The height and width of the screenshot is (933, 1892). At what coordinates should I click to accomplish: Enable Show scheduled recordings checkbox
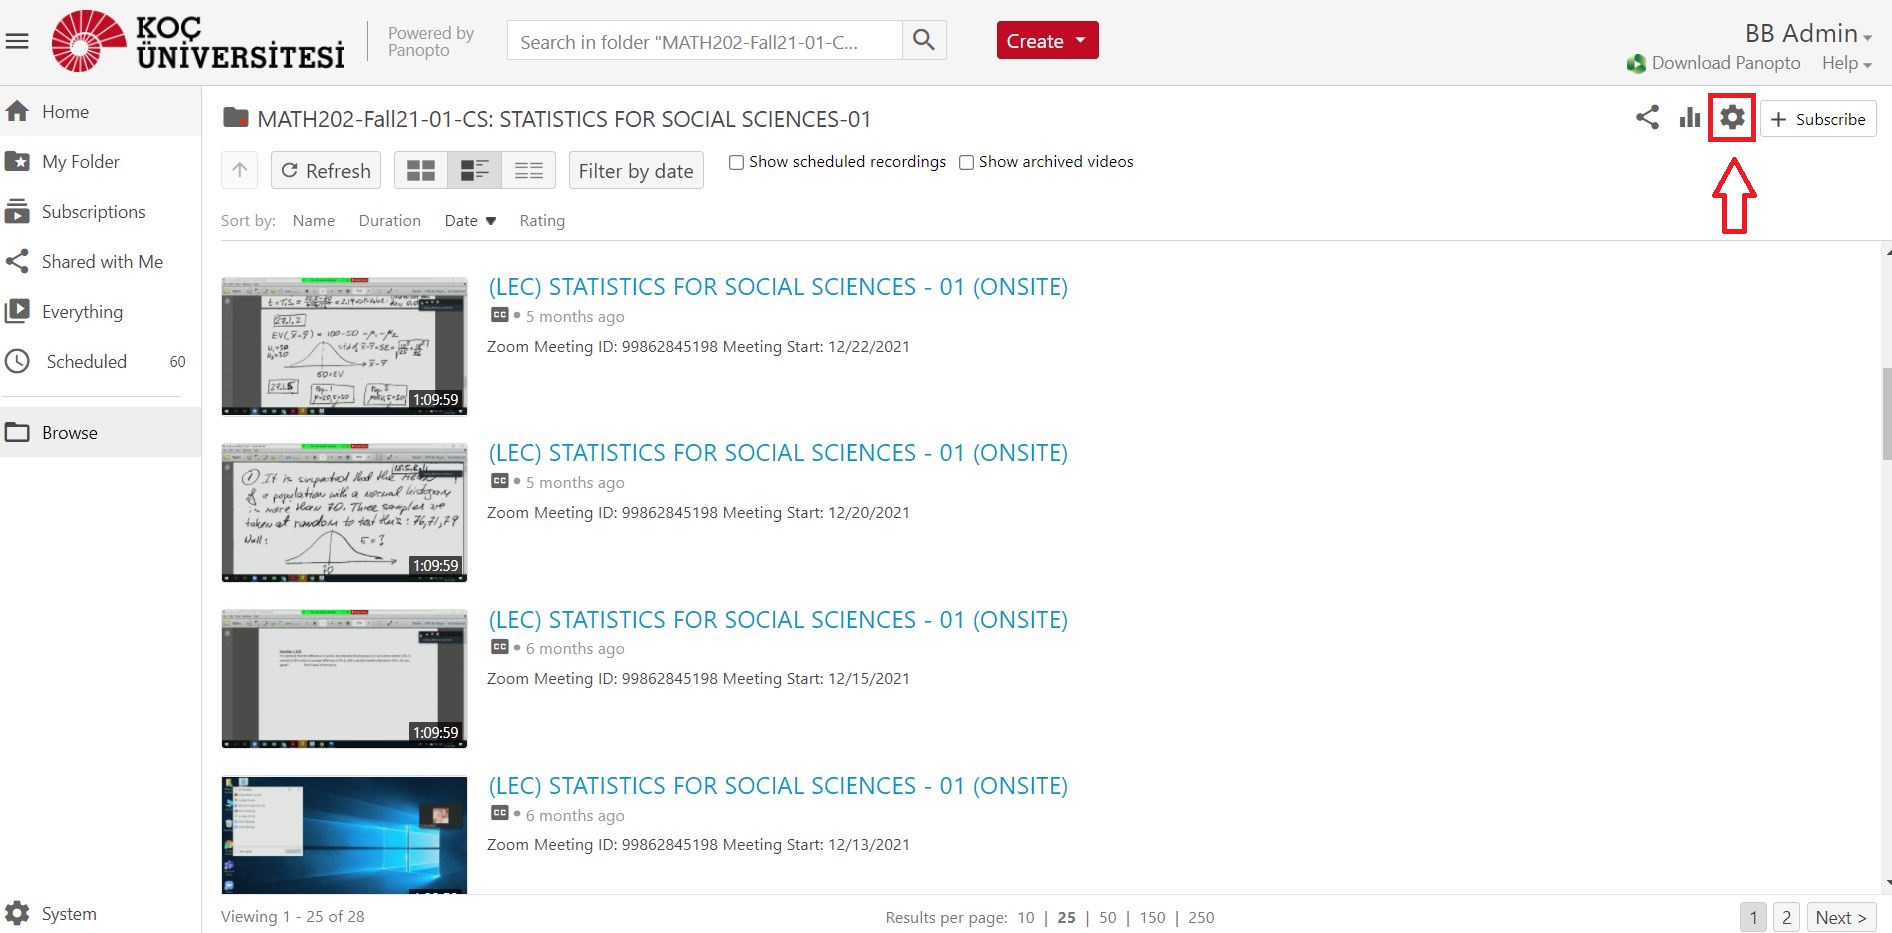[x=736, y=162]
